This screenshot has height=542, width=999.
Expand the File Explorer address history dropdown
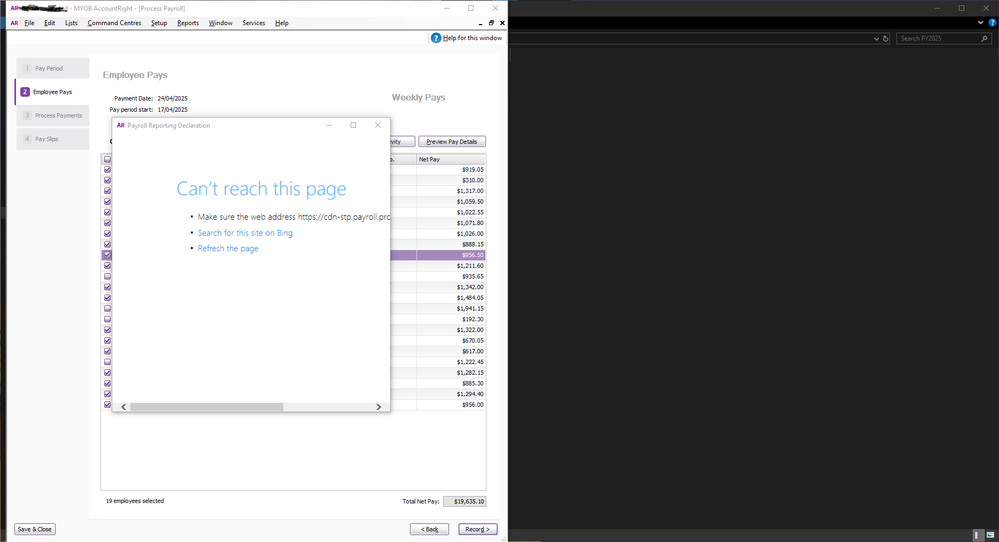click(x=876, y=39)
